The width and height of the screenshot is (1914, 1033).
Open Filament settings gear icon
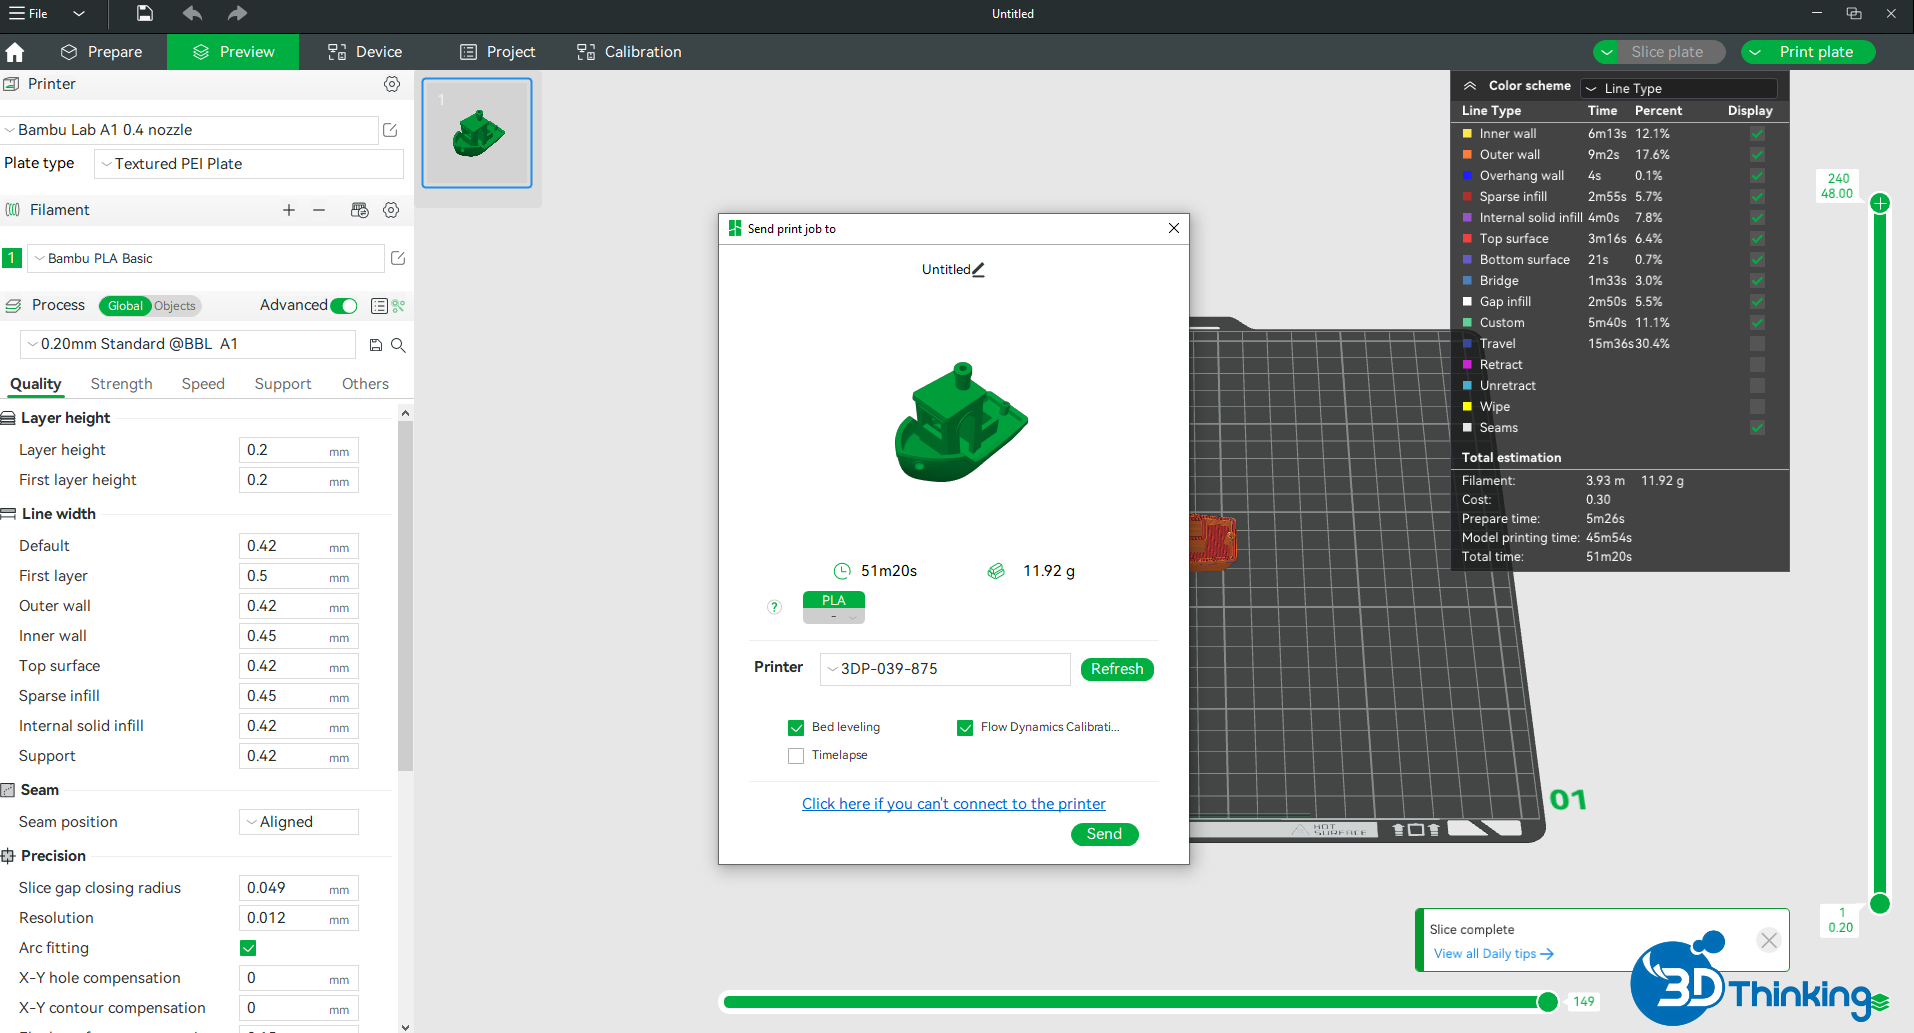pyautogui.click(x=391, y=210)
